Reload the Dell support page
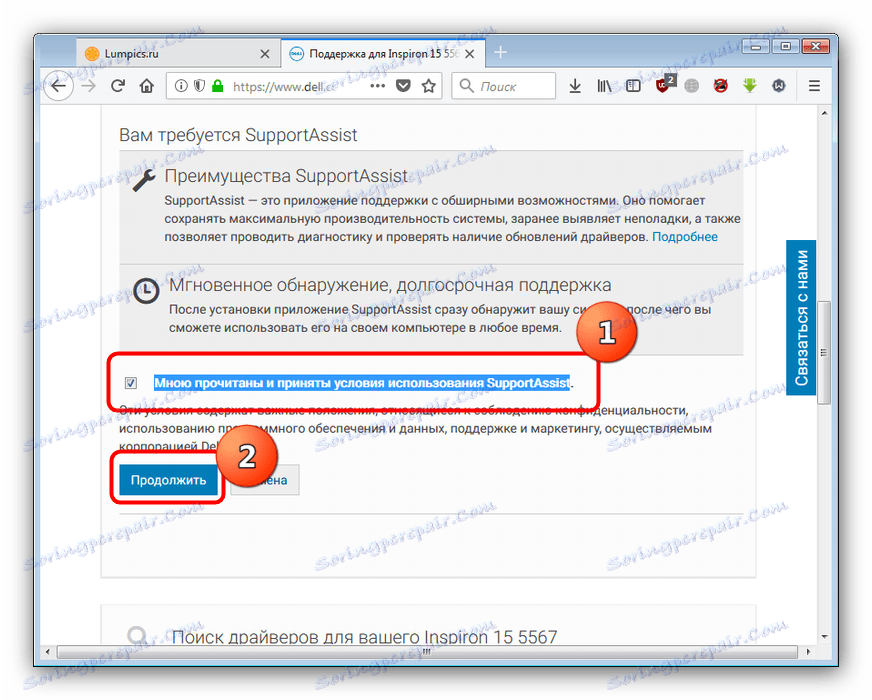This screenshot has height=700, width=872. click(117, 86)
